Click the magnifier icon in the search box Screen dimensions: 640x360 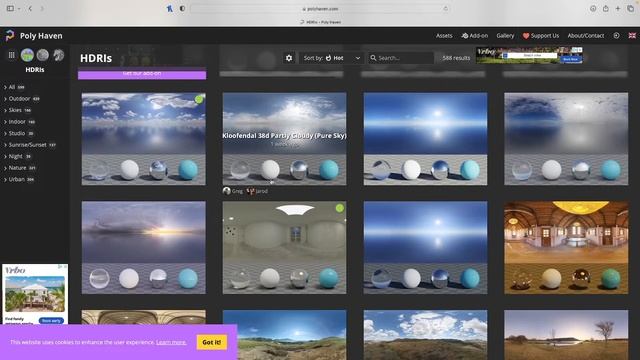[373, 58]
